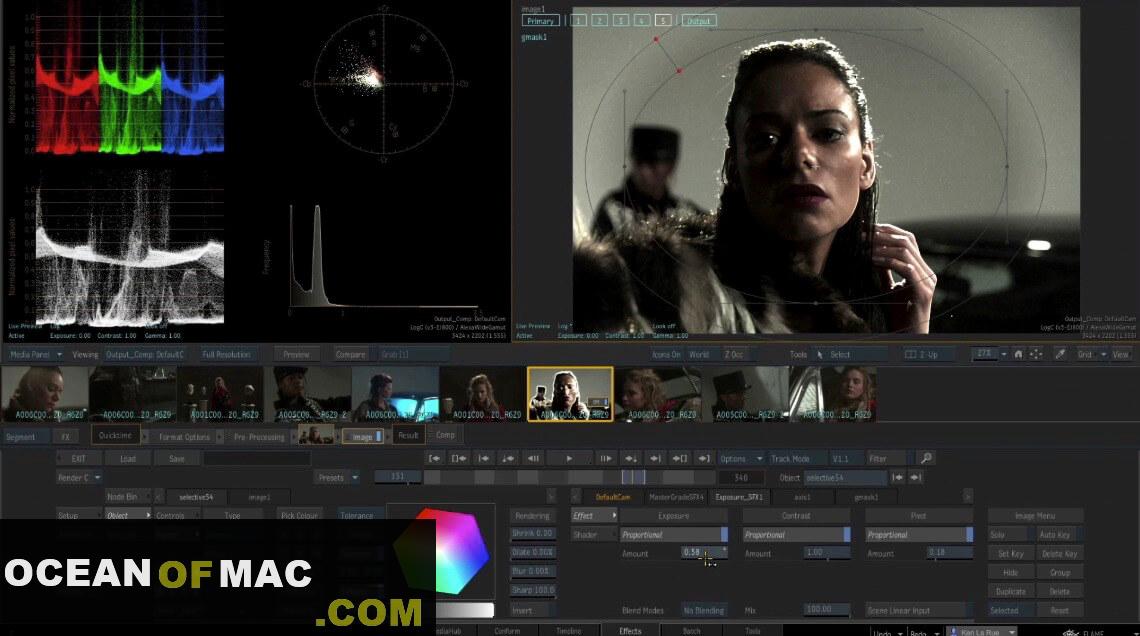Jump to next object keyframe icon

coord(915,478)
